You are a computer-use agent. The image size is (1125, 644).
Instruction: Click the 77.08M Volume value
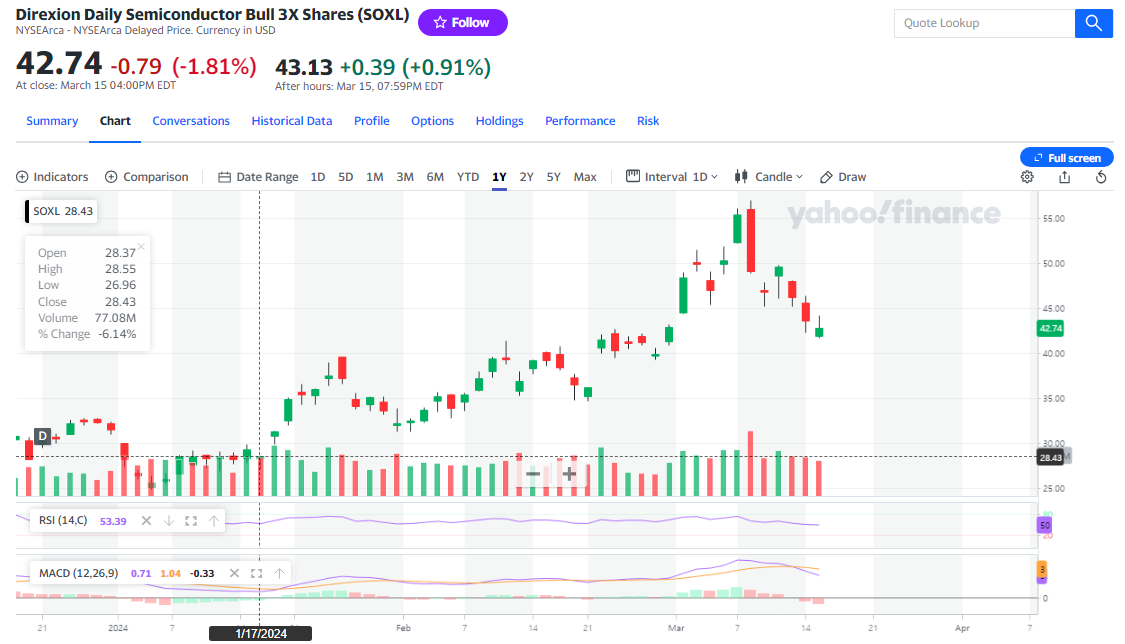click(x=115, y=318)
